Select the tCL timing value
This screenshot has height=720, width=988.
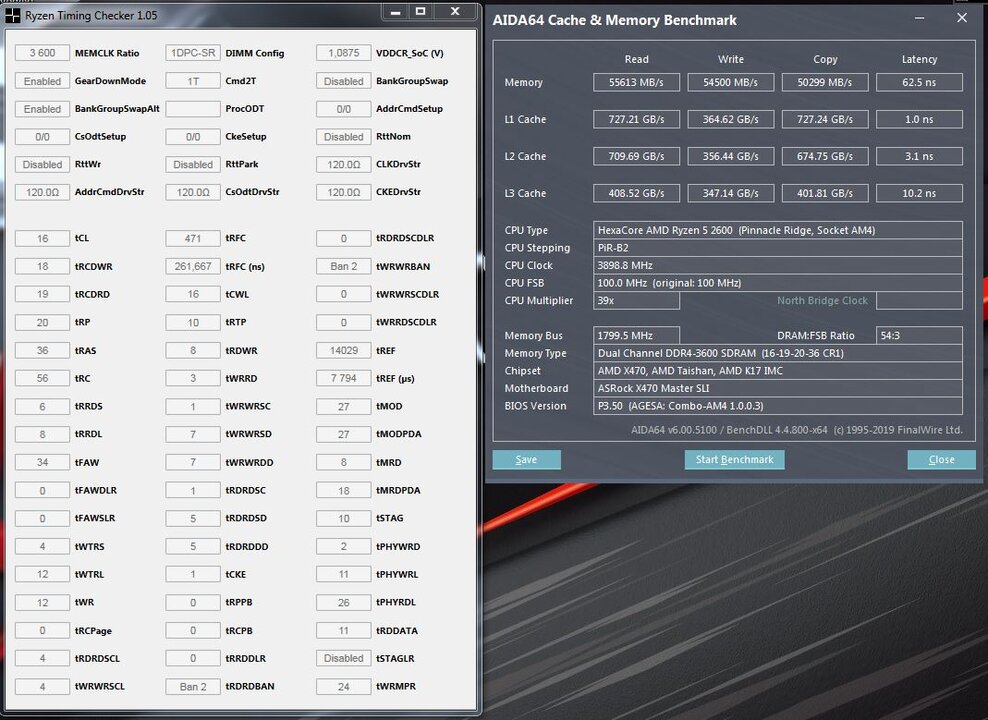[42, 238]
